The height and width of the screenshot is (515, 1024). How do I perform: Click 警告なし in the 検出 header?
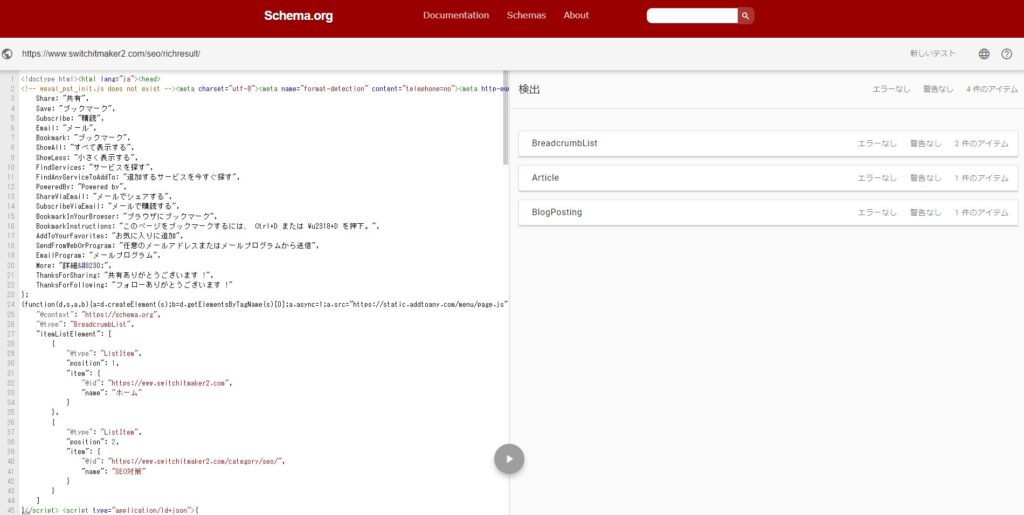click(938, 89)
